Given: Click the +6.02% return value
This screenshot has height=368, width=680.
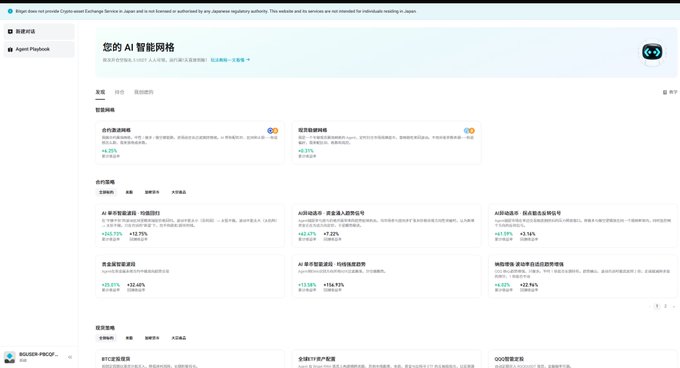Looking at the screenshot, I should [x=503, y=285].
